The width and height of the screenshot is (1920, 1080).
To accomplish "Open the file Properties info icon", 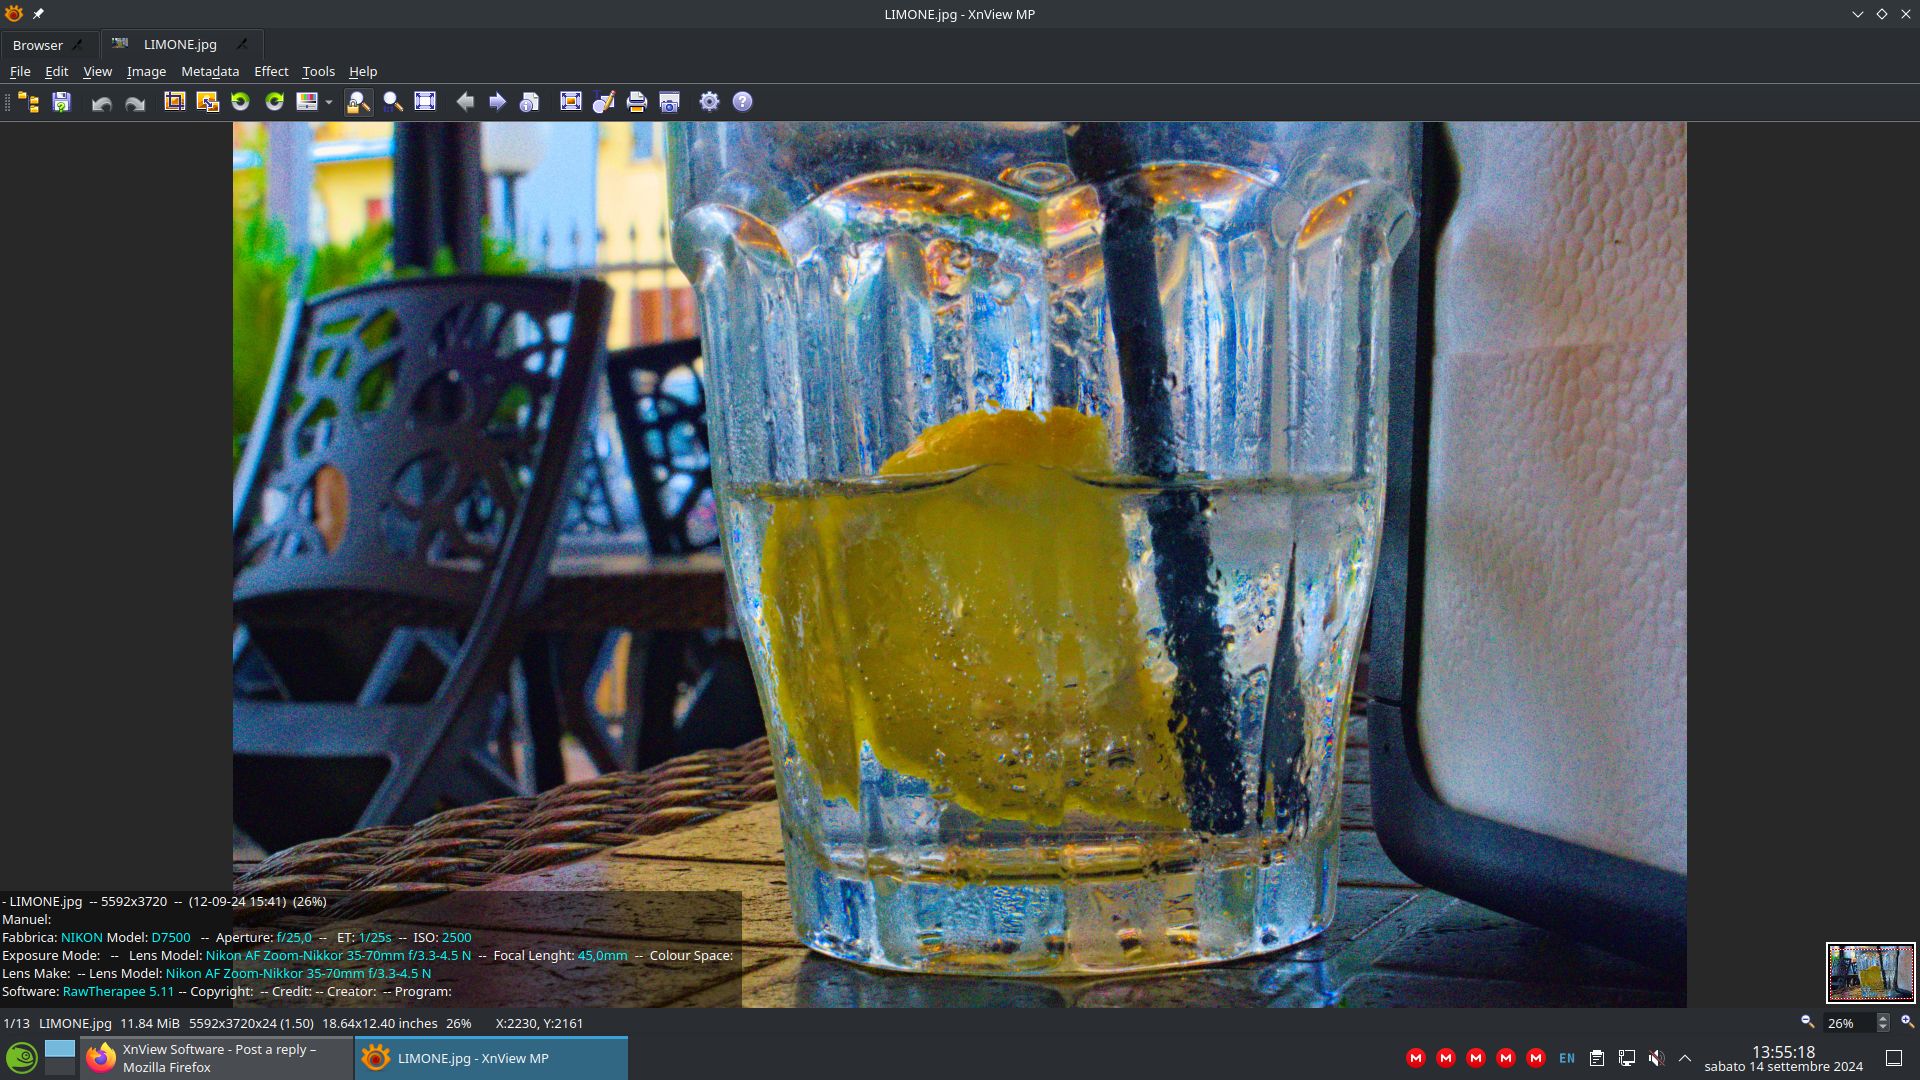I will tap(530, 102).
